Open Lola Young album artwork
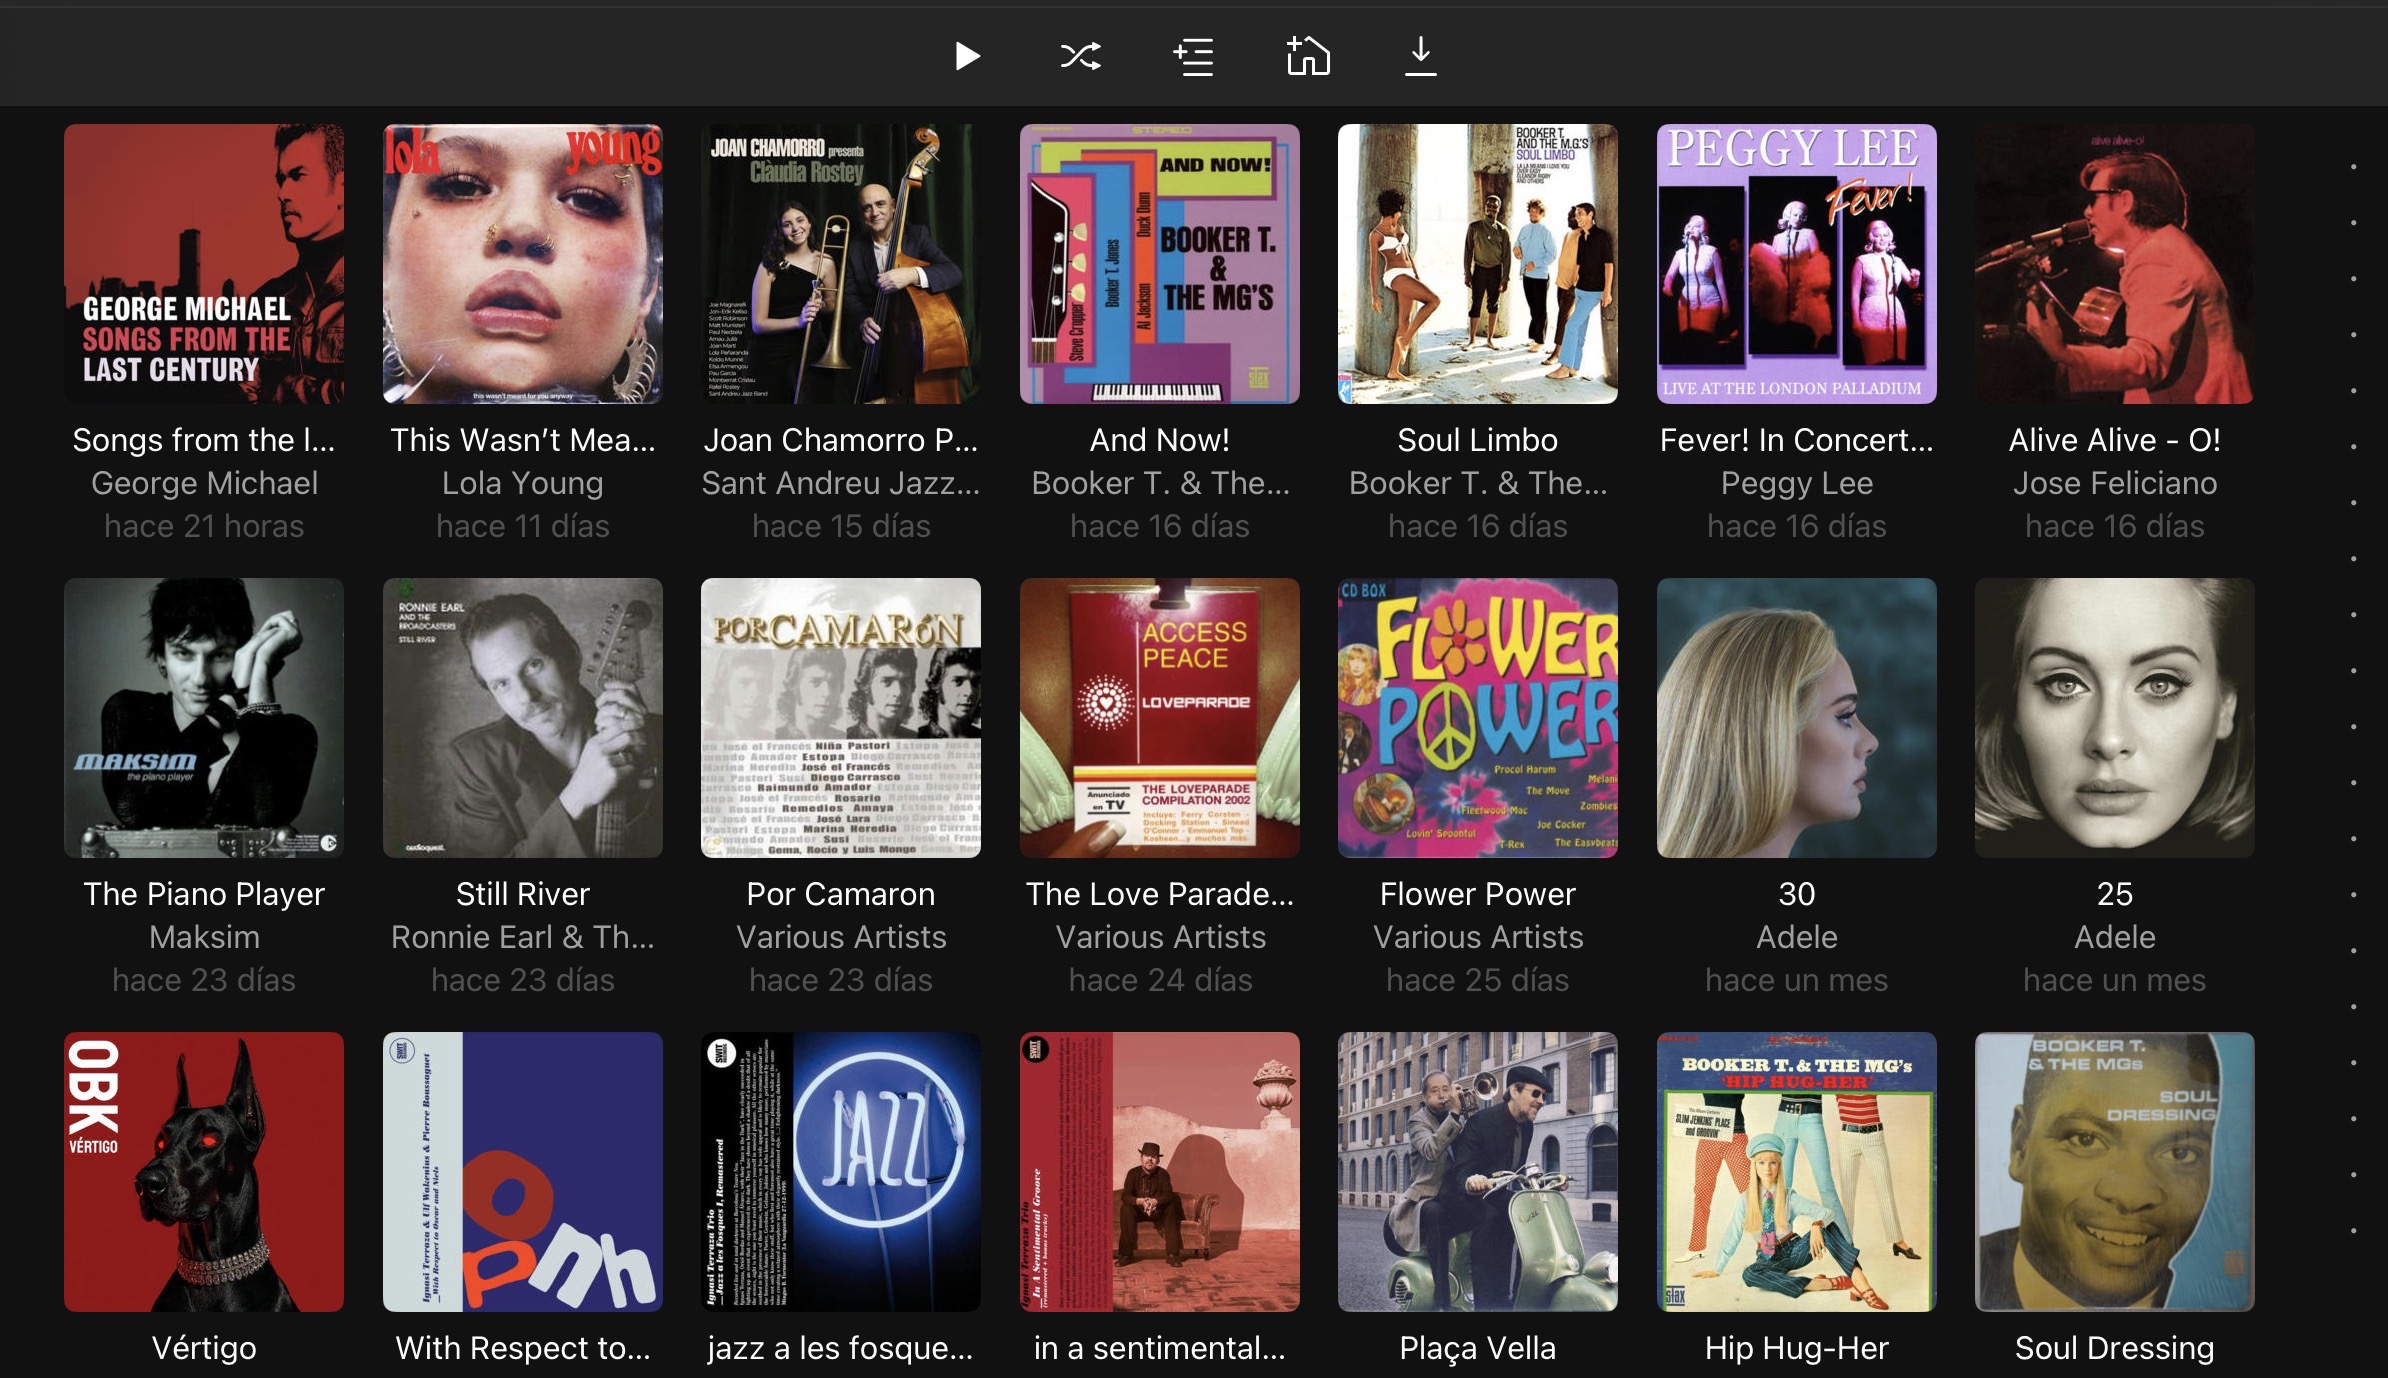 pos(522,264)
